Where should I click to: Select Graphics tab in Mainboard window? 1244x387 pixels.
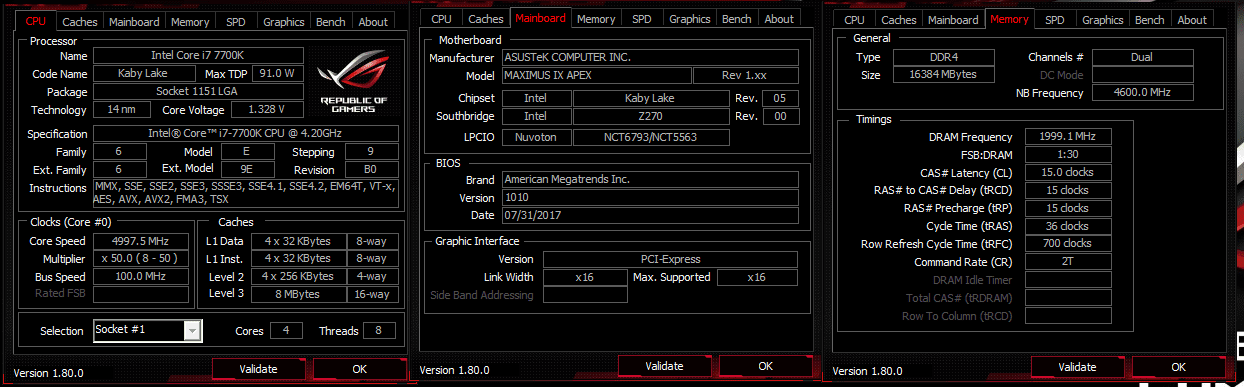[x=690, y=18]
